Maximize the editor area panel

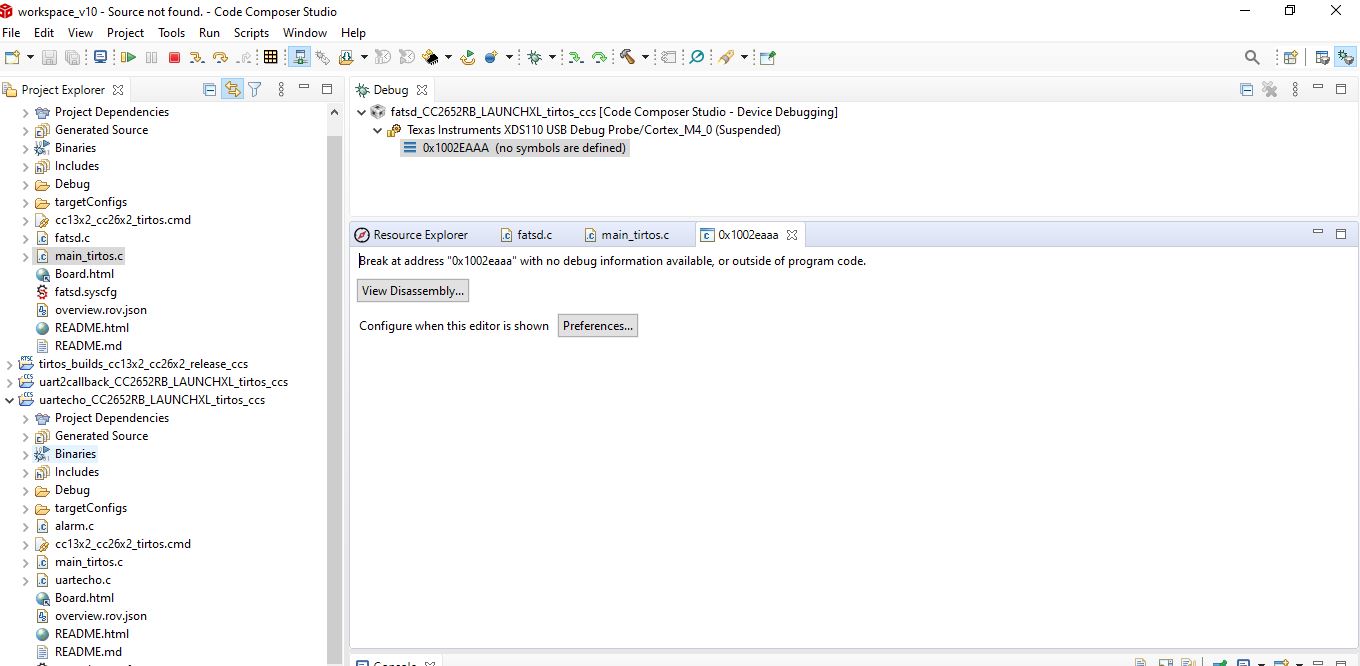point(1341,233)
